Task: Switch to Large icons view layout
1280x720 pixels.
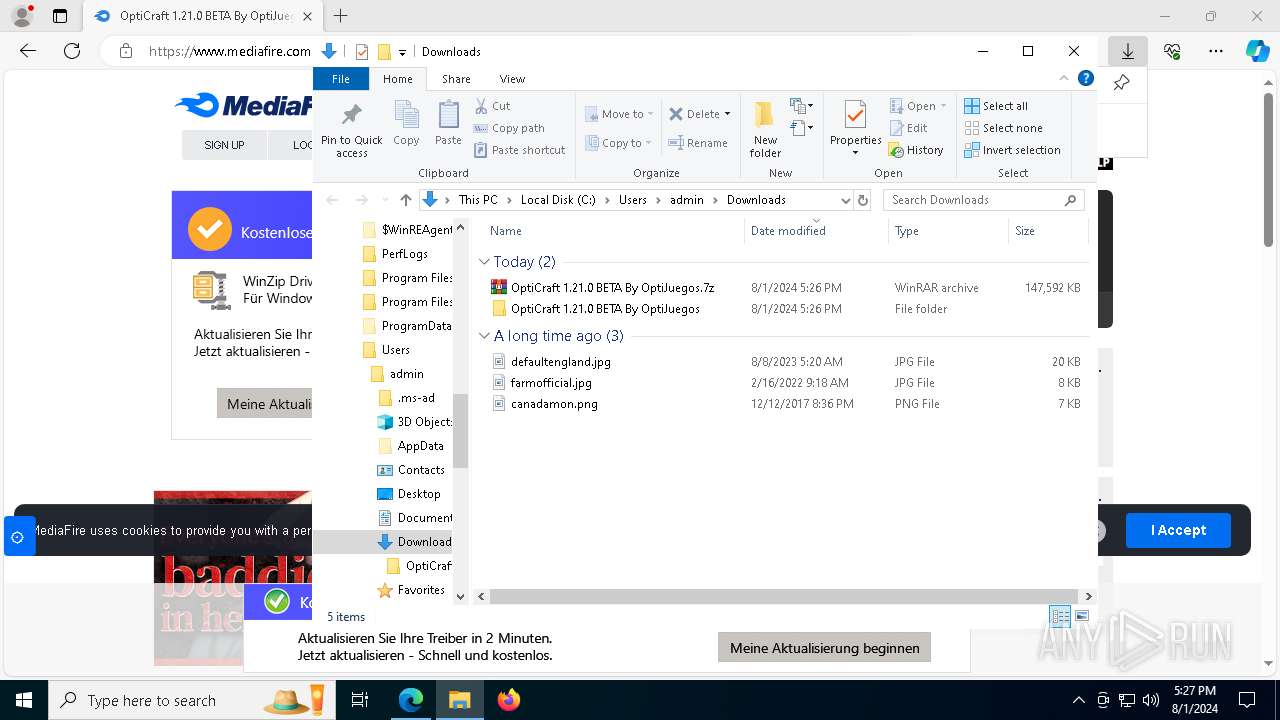Action: [x=1082, y=616]
